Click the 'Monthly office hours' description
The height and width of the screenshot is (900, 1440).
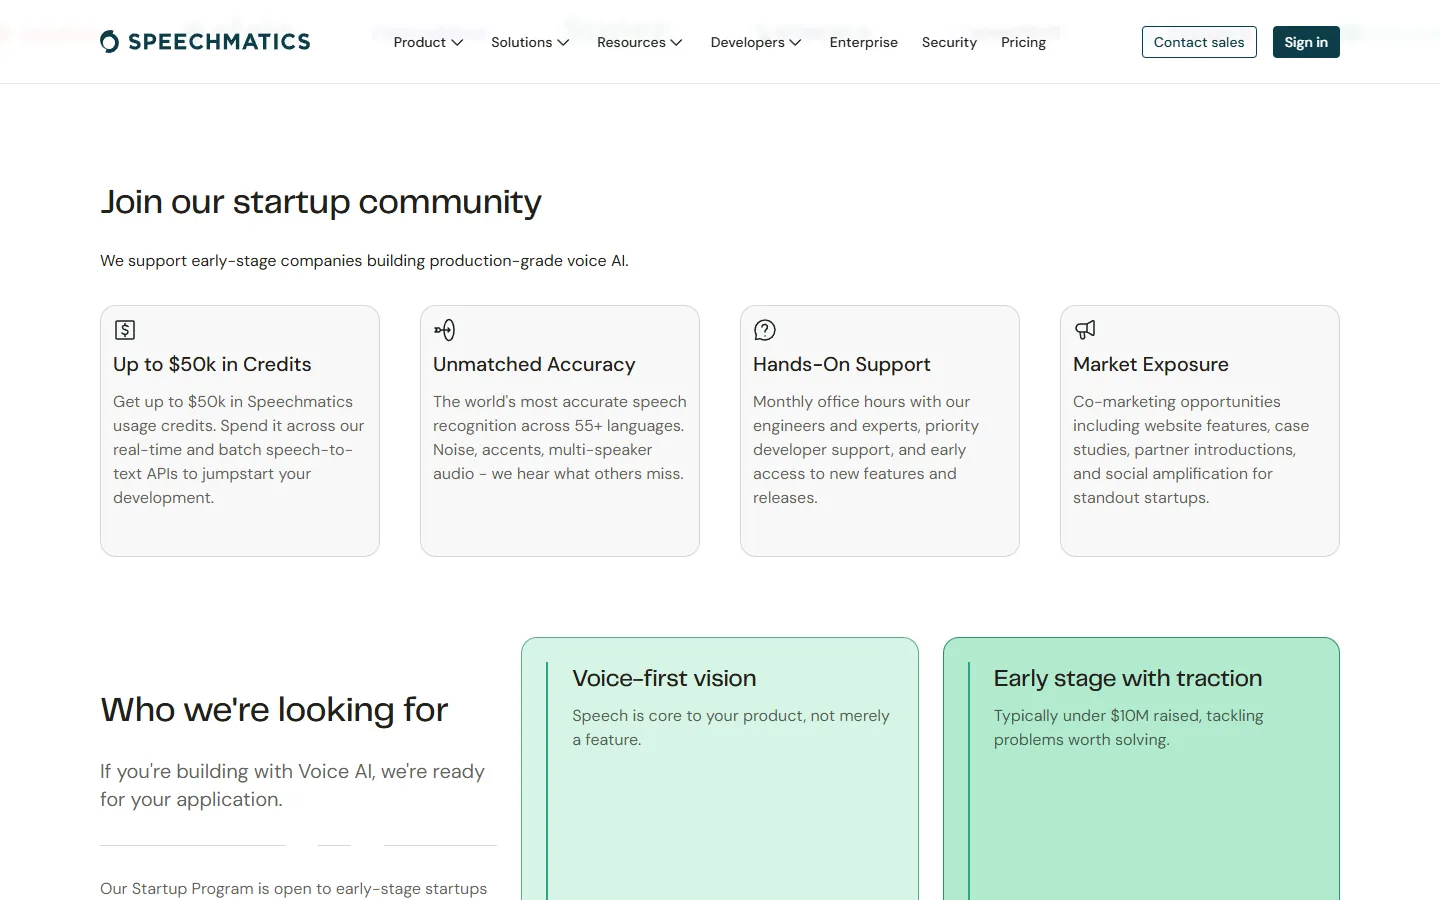click(866, 450)
